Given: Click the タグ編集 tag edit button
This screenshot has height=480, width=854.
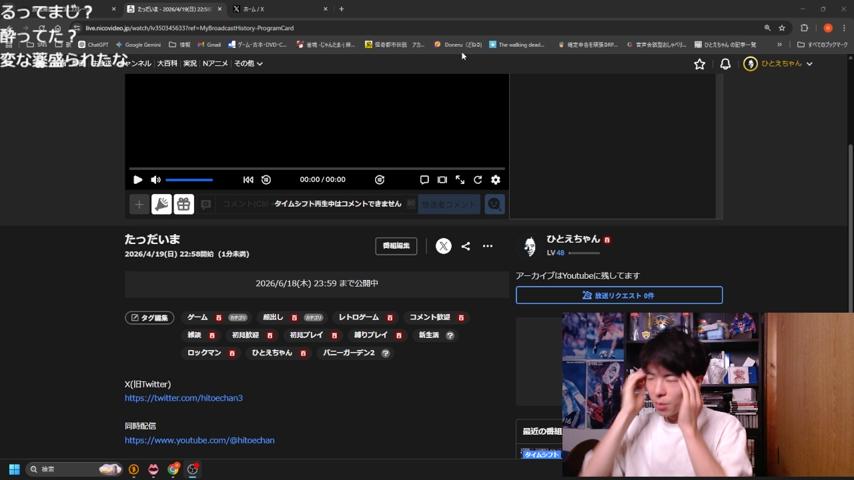Looking at the screenshot, I should 150,318.
